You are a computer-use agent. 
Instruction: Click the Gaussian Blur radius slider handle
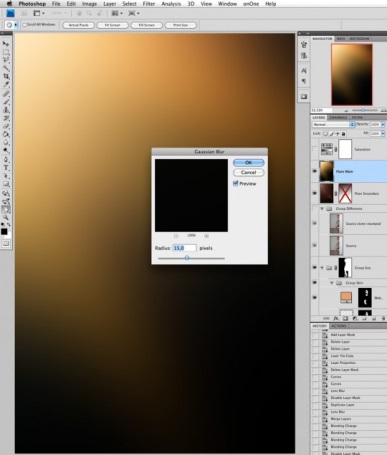click(x=187, y=258)
